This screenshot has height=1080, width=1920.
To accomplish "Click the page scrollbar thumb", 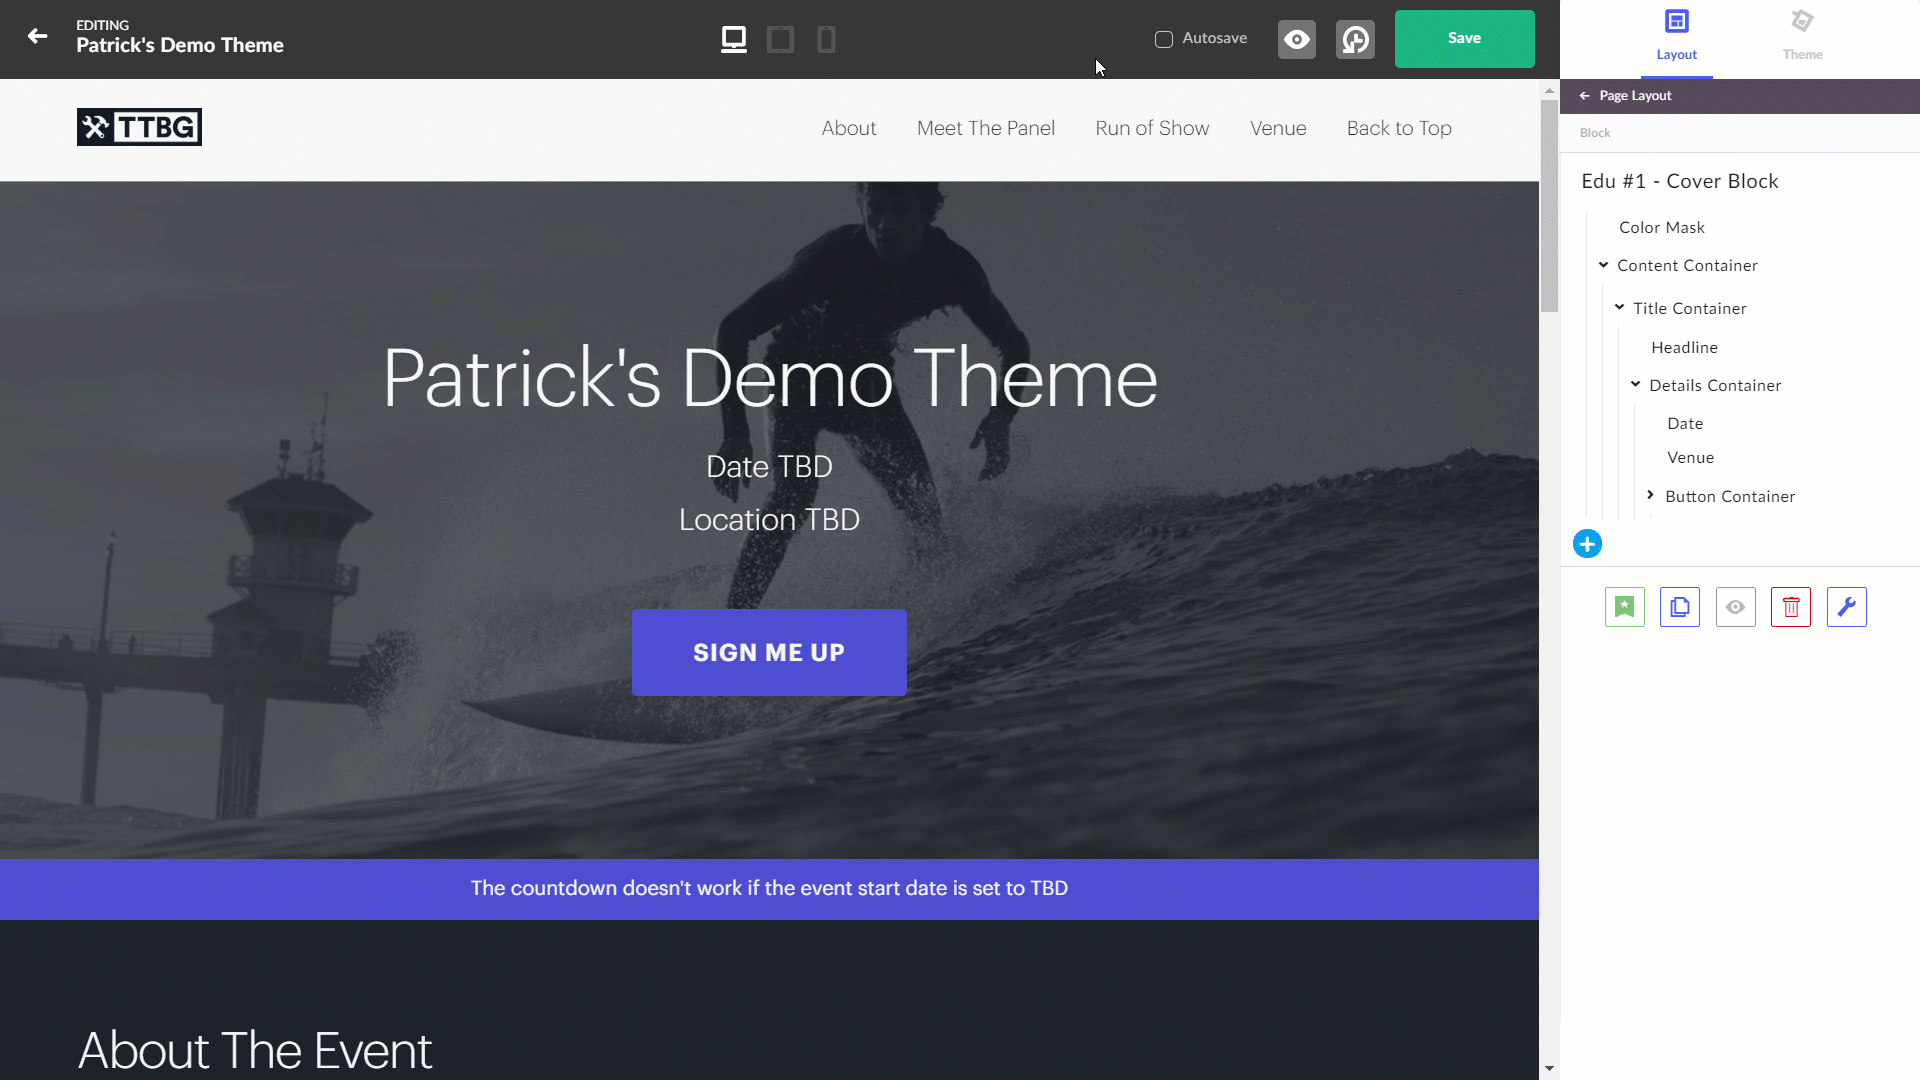I will pyautogui.click(x=1549, y=205).
